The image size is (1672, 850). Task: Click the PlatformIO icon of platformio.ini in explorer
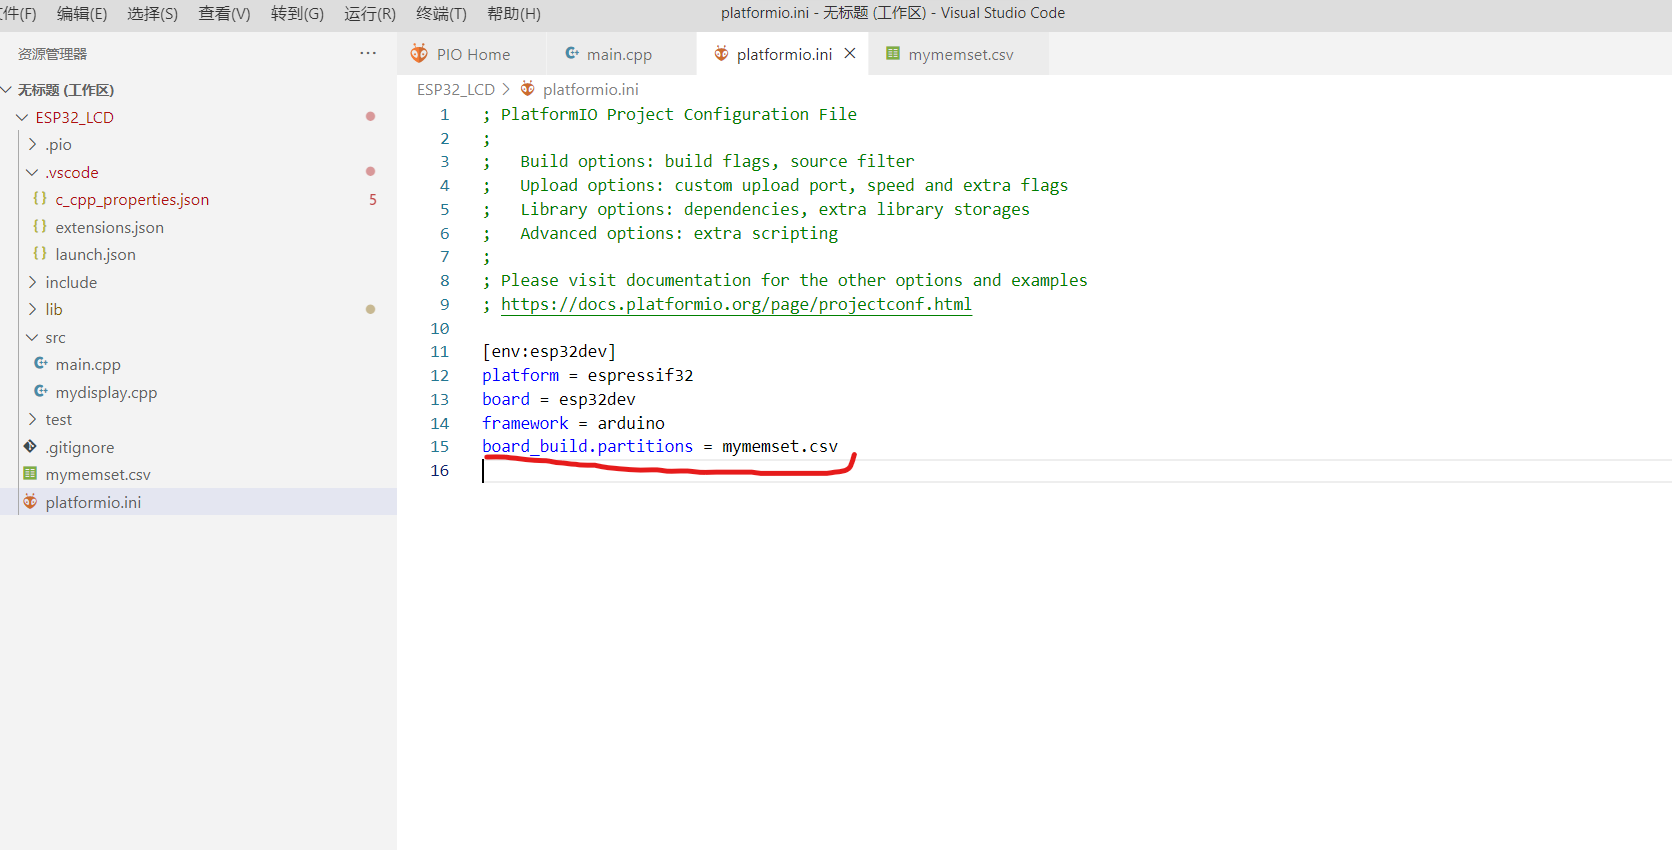30,502
